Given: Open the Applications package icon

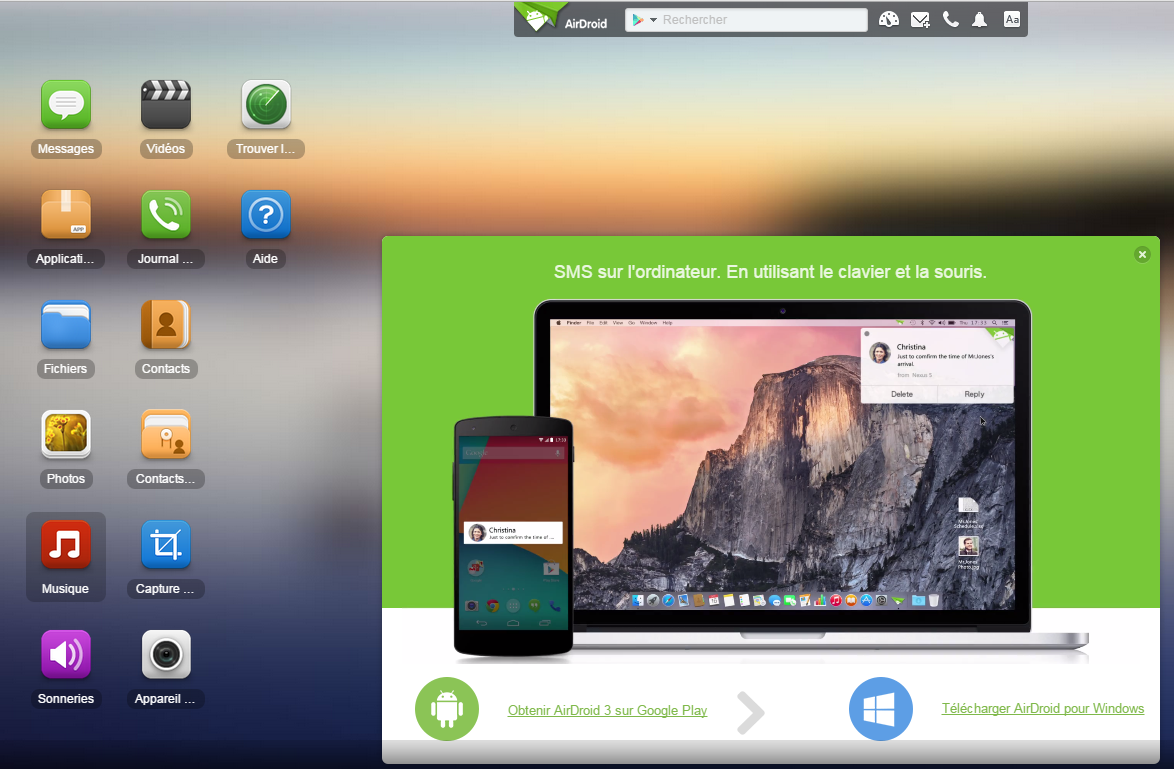Looking at the screenshot, I should coord(66,215).
